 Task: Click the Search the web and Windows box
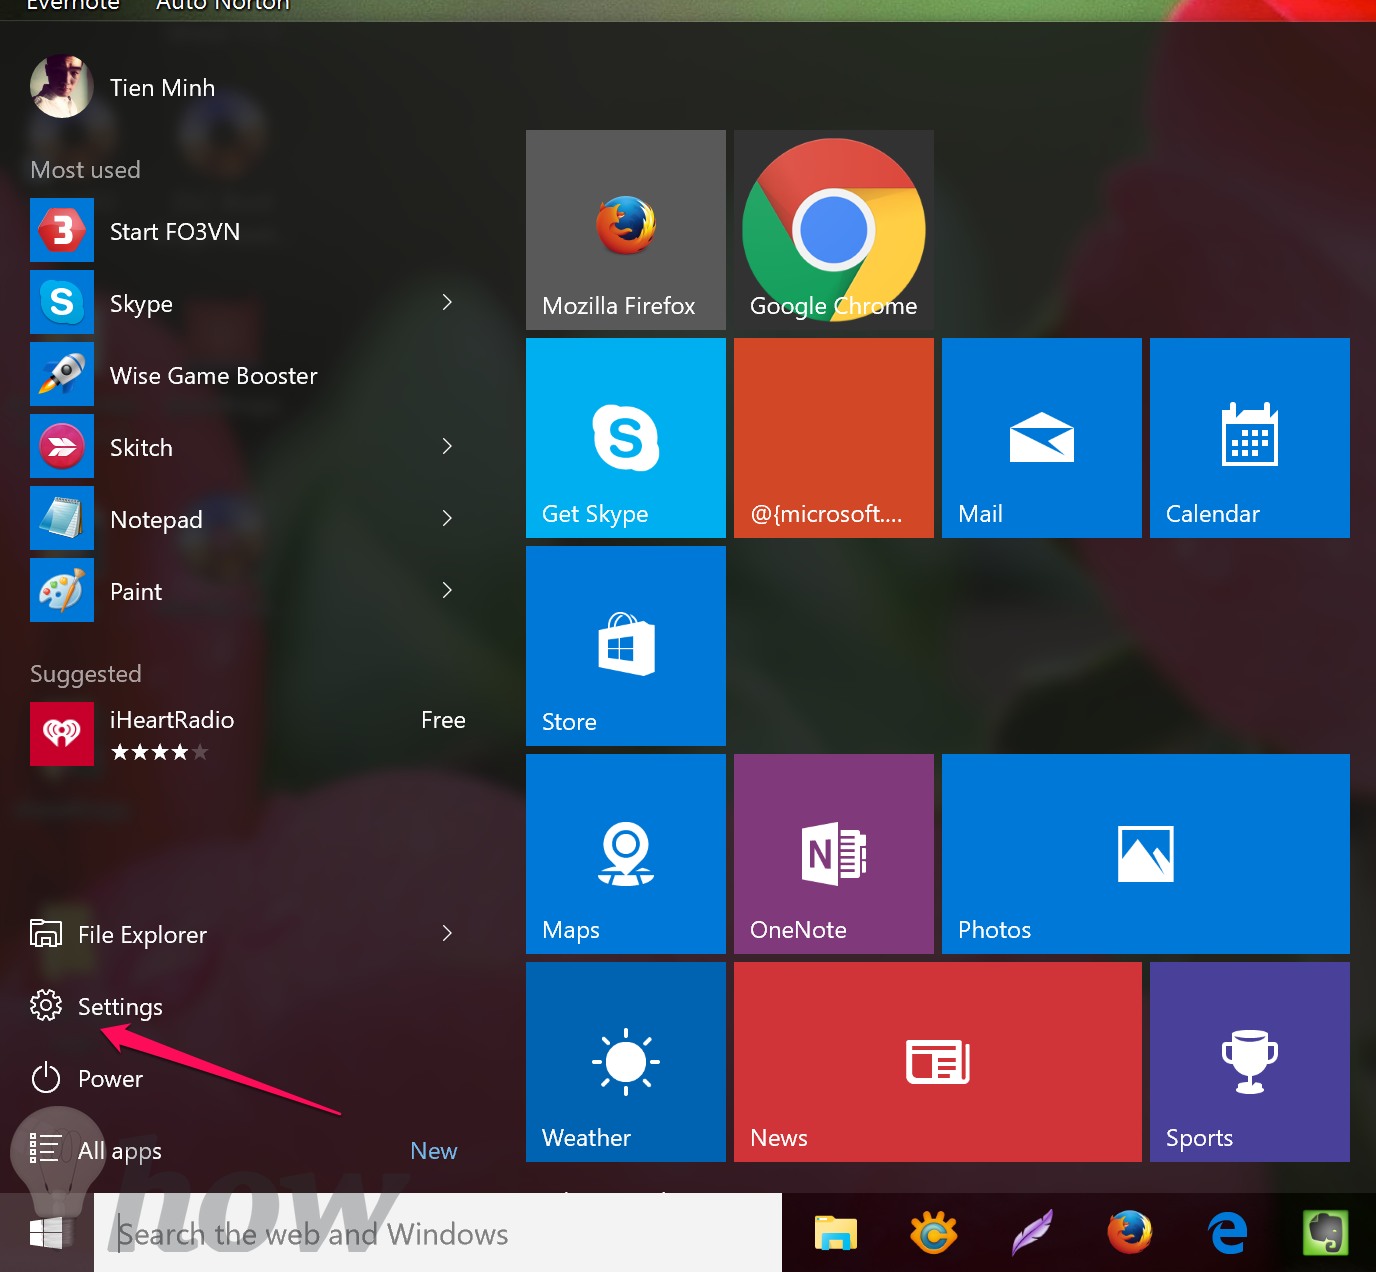pos(438,1233)
